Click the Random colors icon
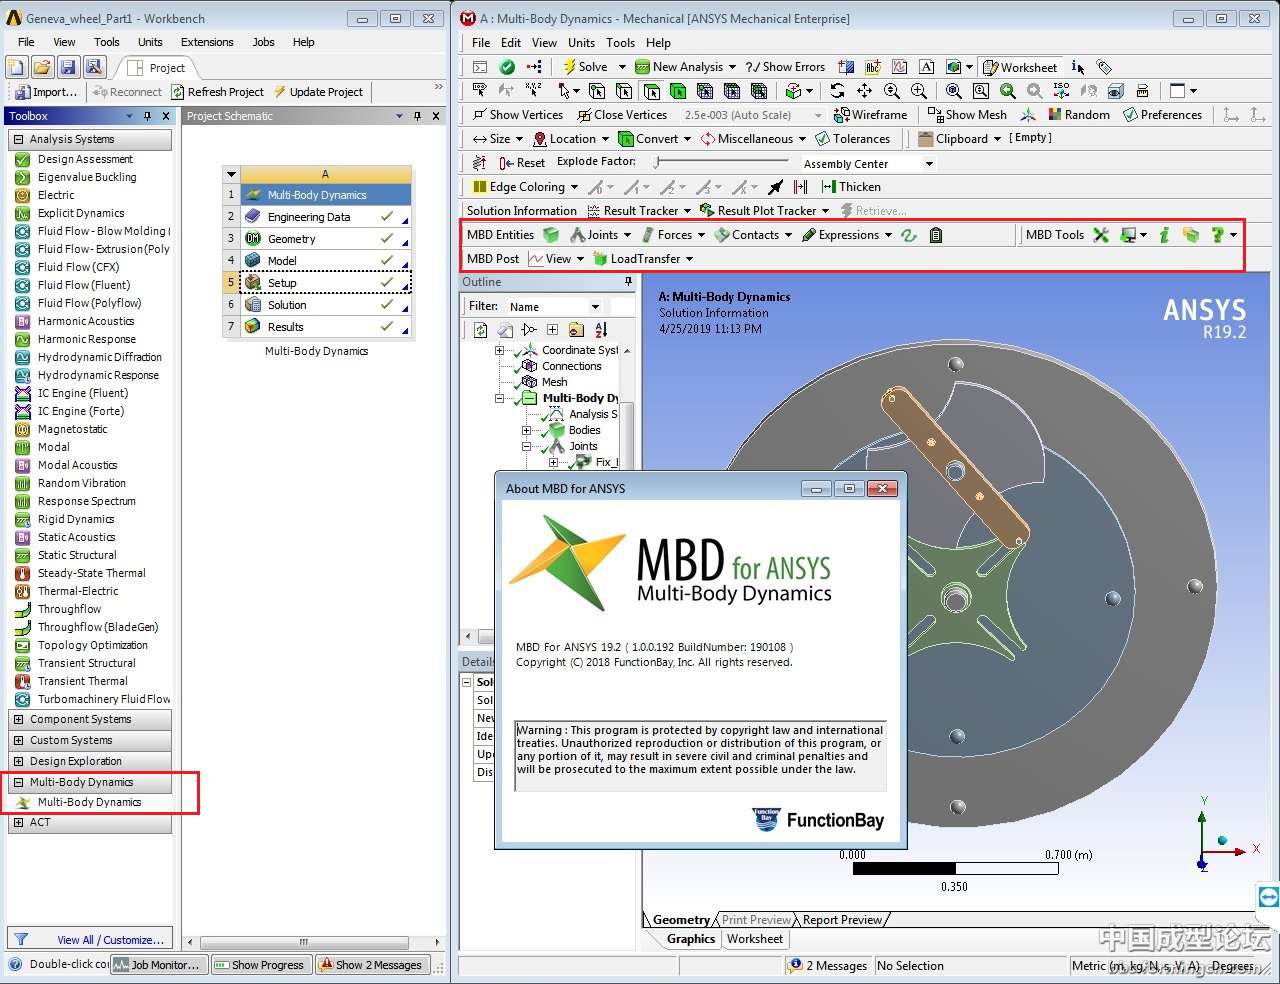 [1078, 115]
